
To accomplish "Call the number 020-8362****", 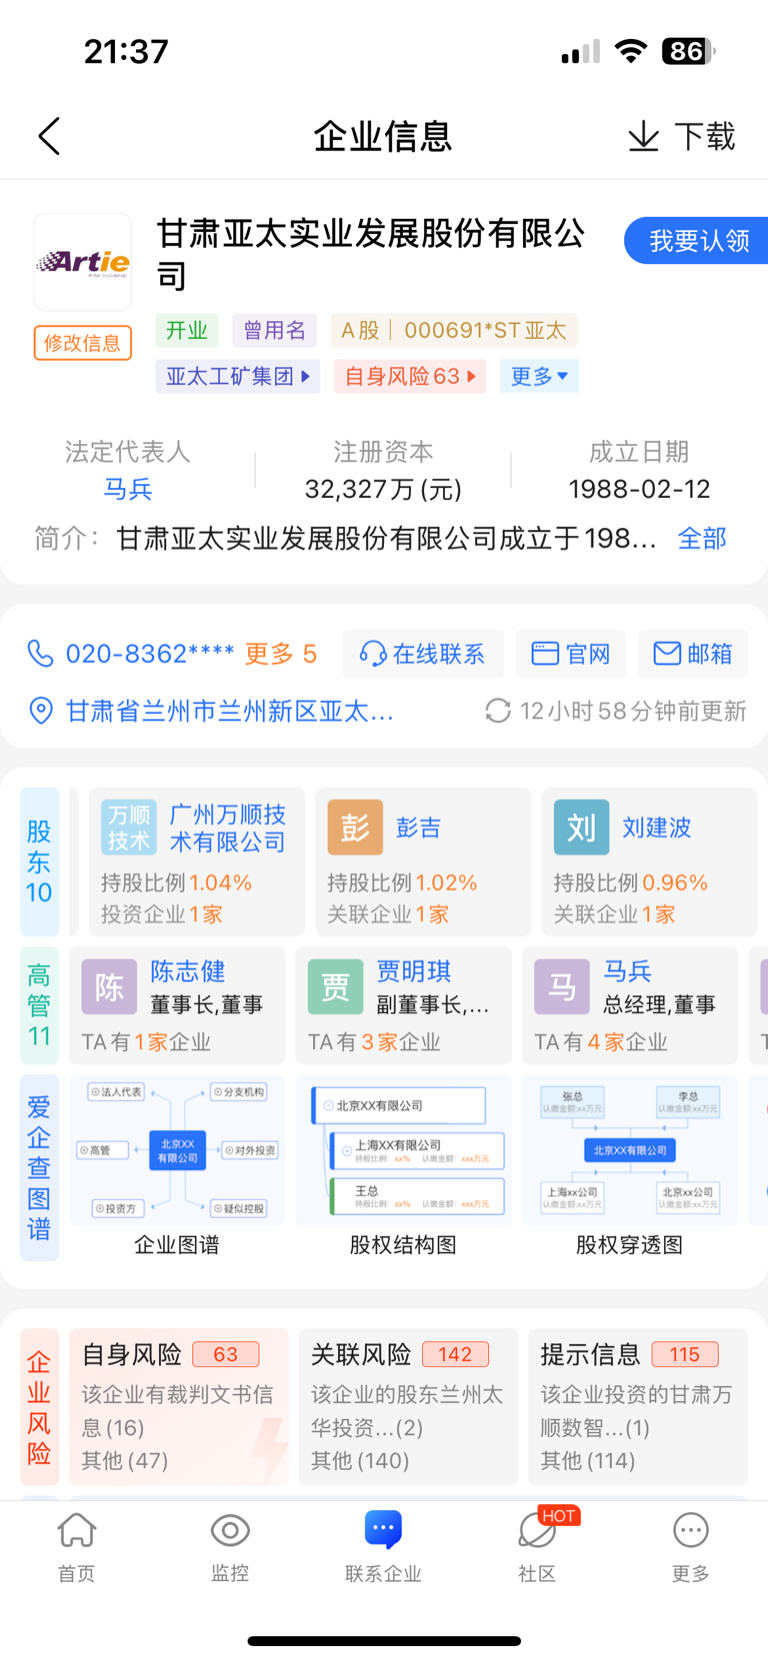I will point(150,654).
